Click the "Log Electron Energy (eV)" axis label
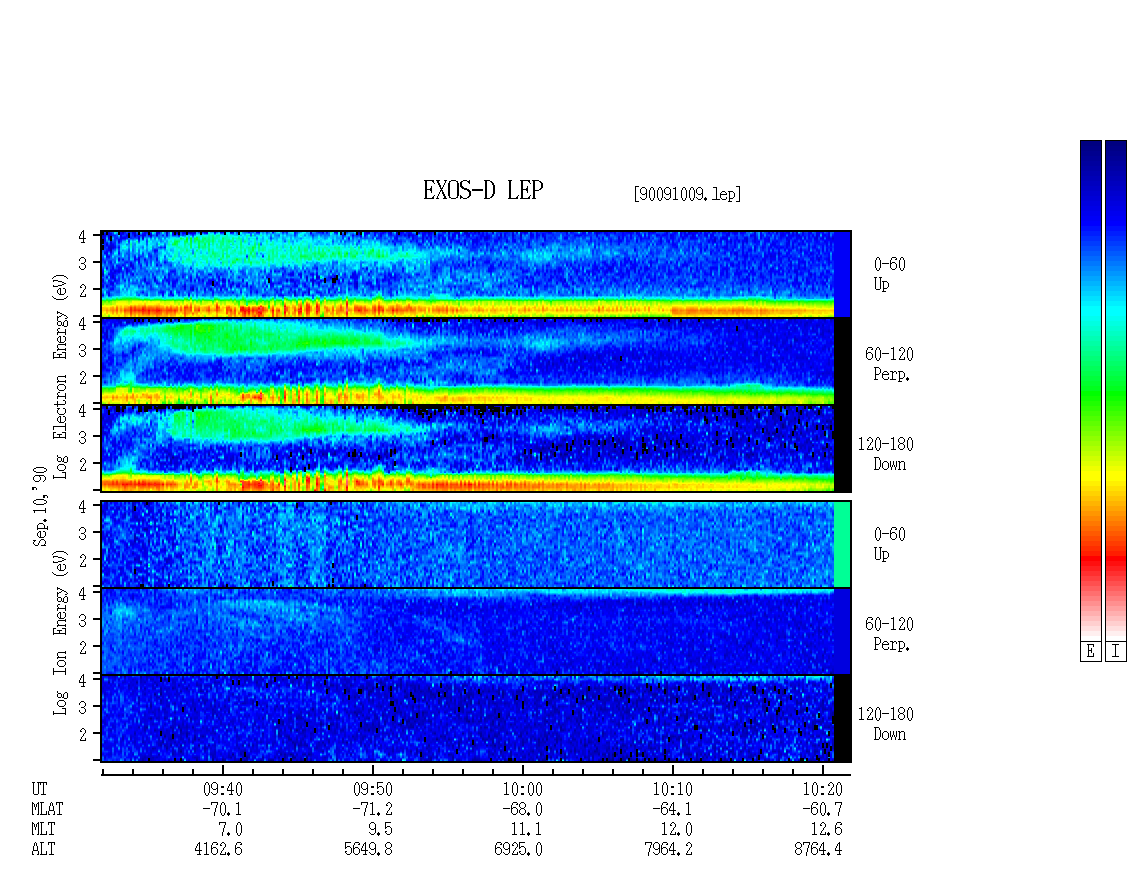Screen dimensions: 1130x875 click(x=61, y=376)
